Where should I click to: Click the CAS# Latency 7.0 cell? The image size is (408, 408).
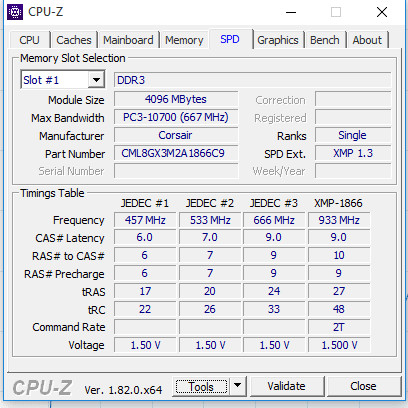[210, 237]
